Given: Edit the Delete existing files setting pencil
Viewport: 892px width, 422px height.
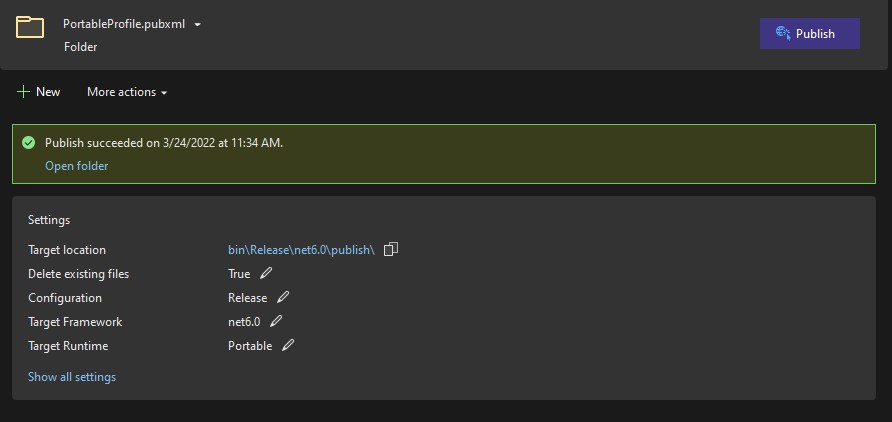Looking at the screenshot, I should (266, 273).
